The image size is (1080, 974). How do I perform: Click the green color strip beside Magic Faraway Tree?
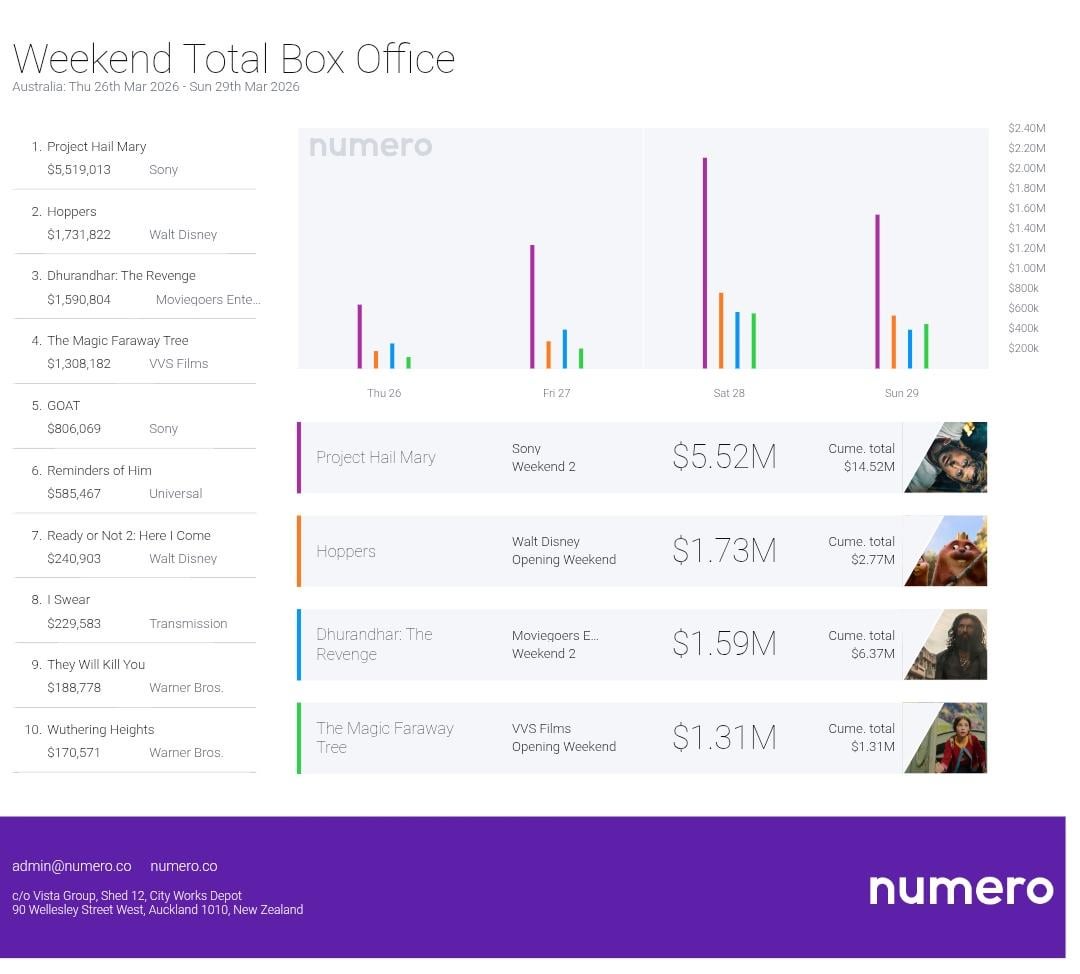pyautogui.click(x=299, y=738)
